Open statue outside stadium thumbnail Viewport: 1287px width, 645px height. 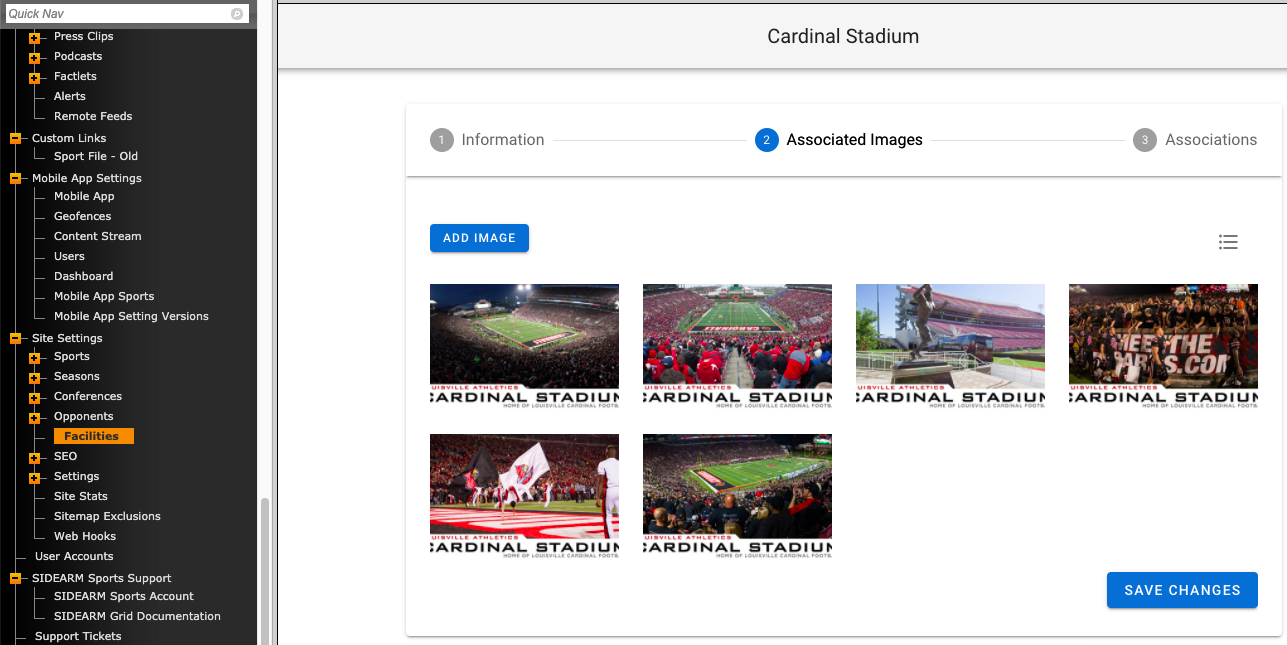(x=950, y=346)
